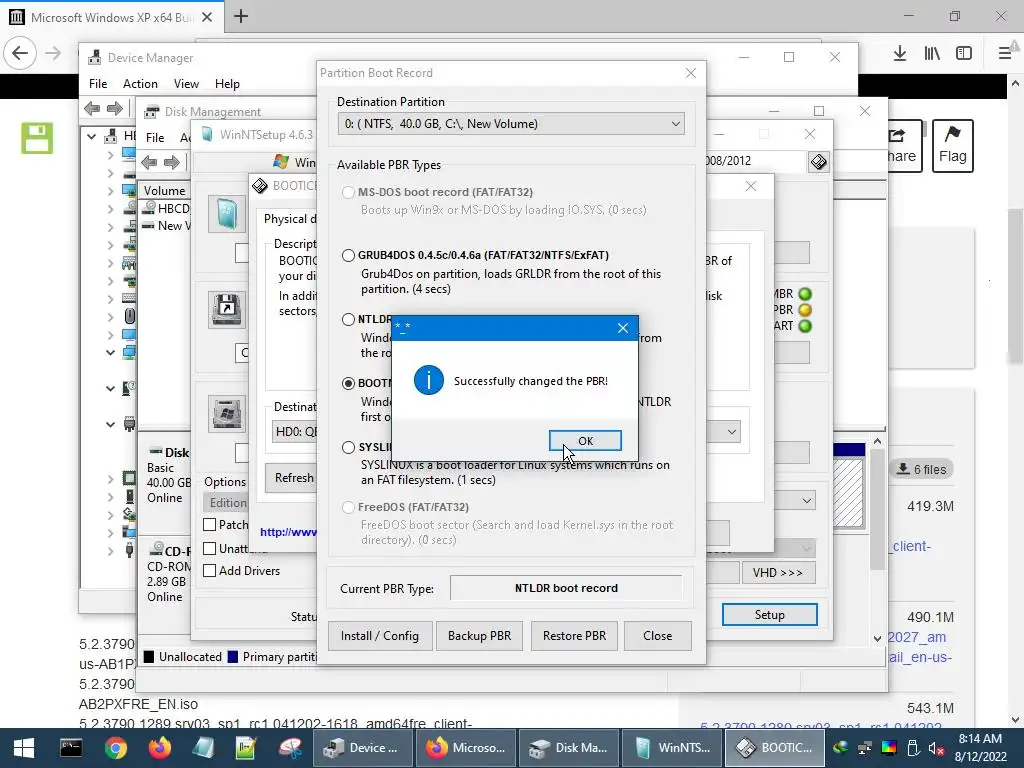Open the browser library icon
Screen dimensions: 1024x768
(932, 53)
